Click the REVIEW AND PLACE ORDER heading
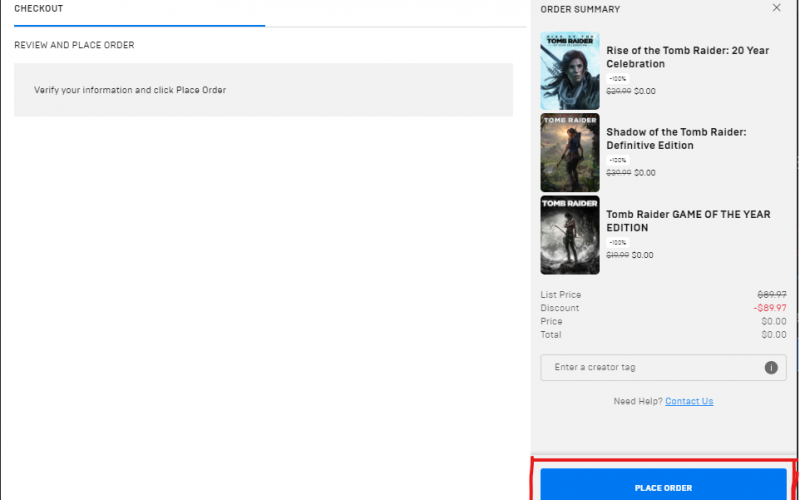This screenshot has width=800, height=500. (x=74, y=45)
